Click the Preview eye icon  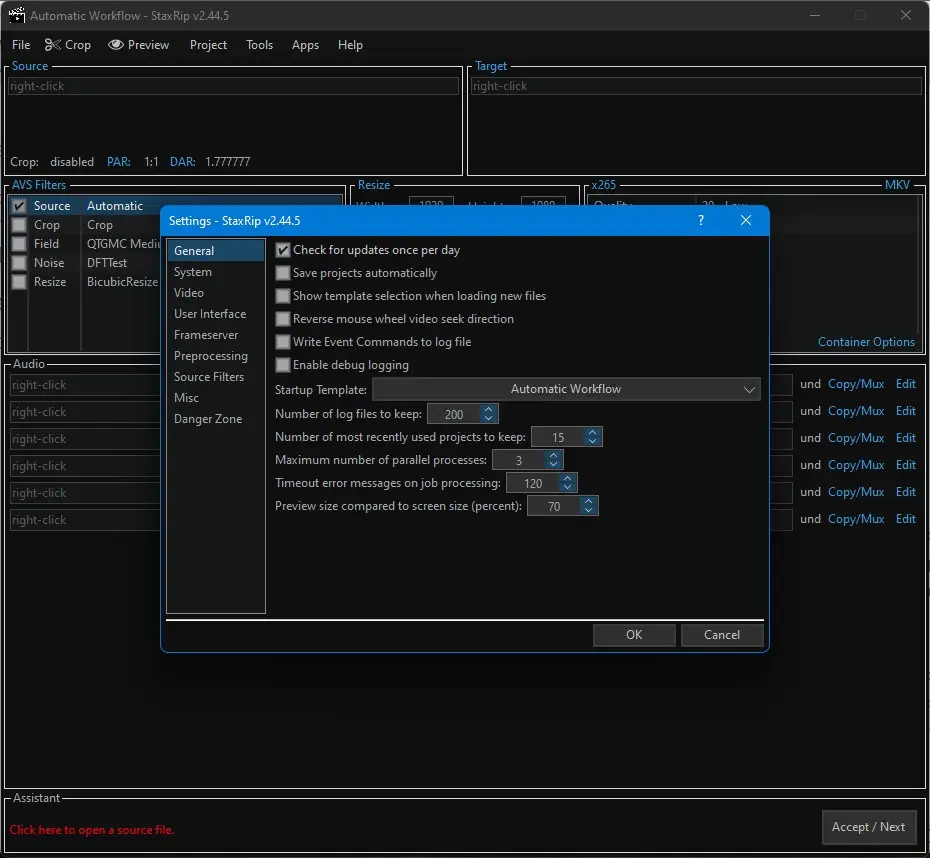116,45
